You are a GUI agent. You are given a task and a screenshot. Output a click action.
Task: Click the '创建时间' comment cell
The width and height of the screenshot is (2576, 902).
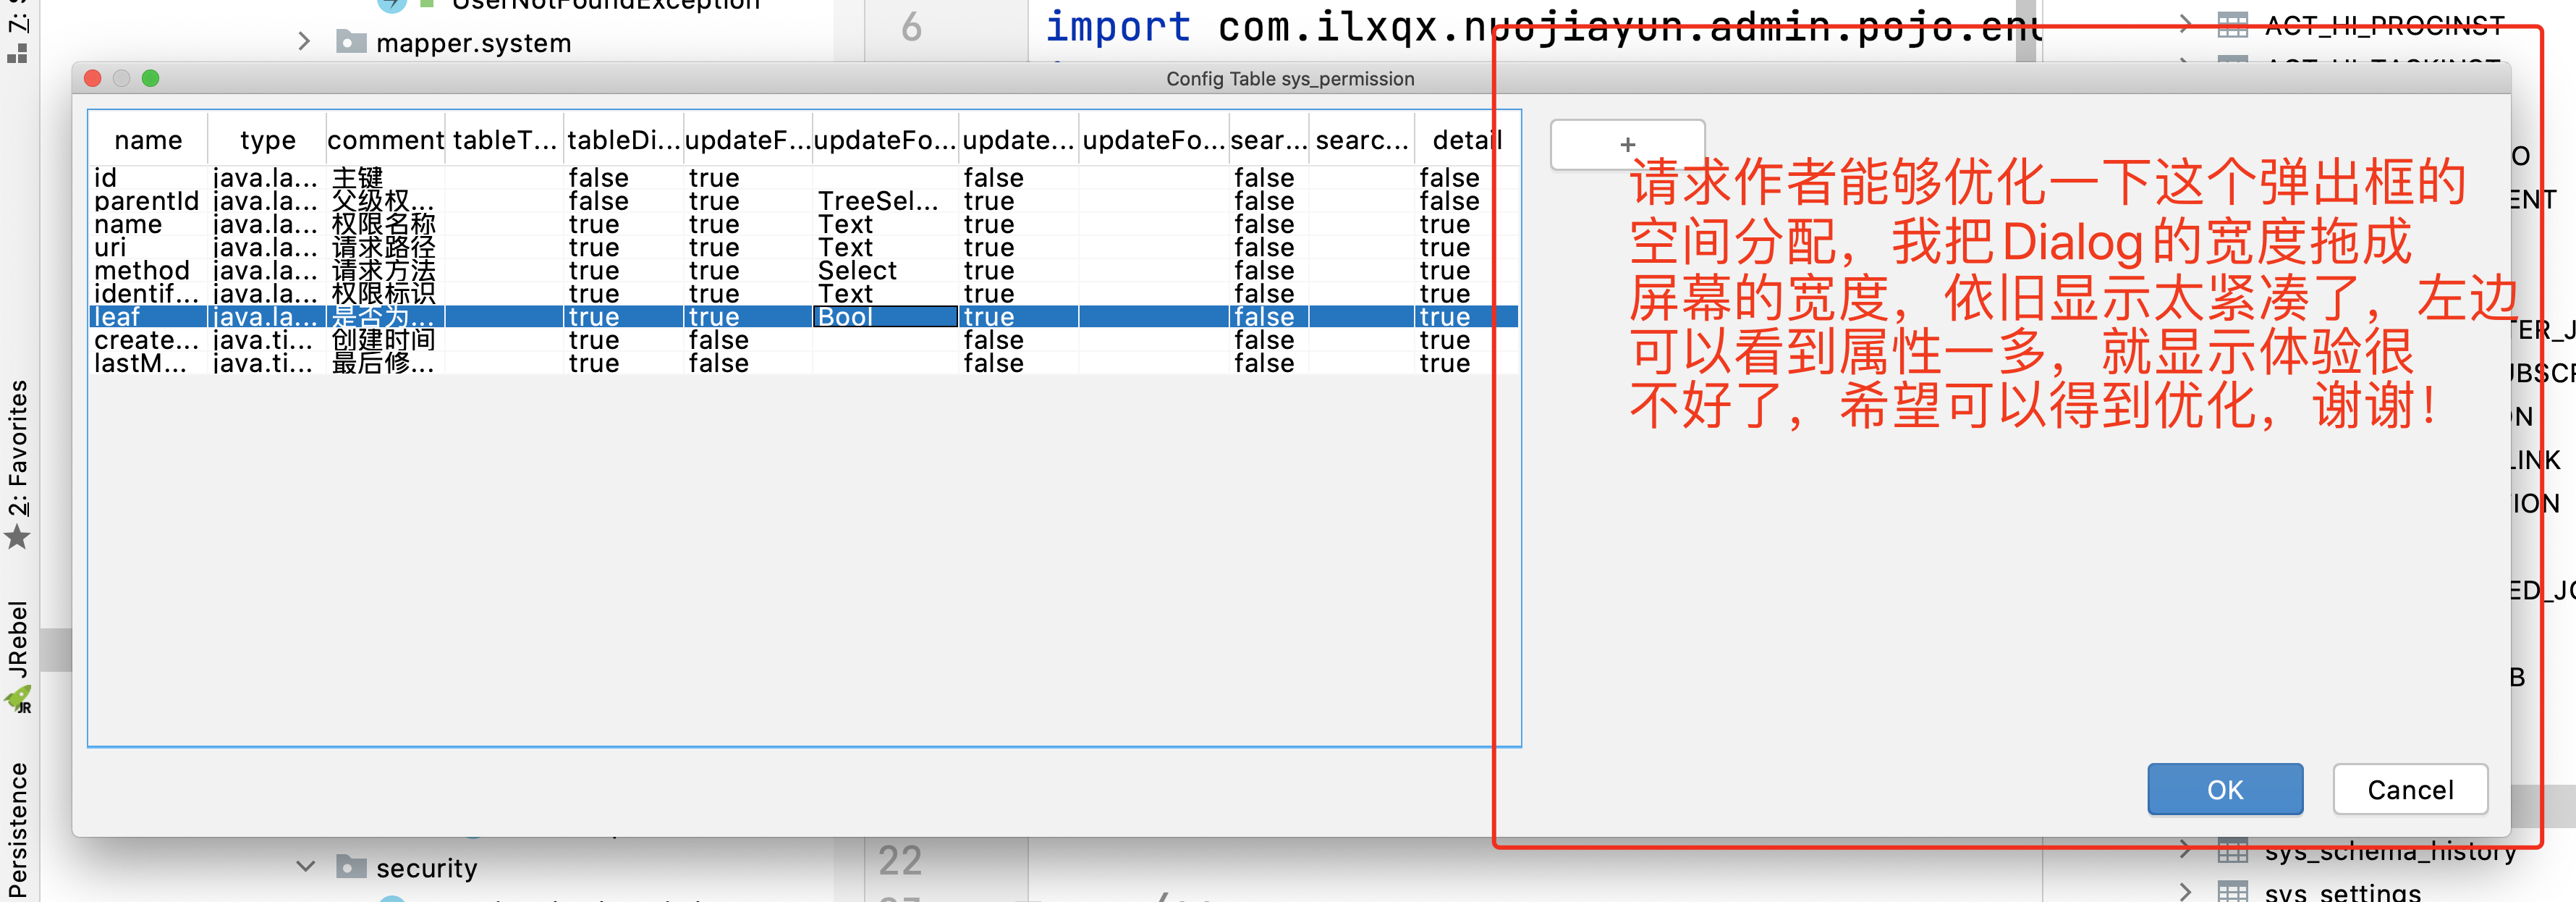coord(385,339)
